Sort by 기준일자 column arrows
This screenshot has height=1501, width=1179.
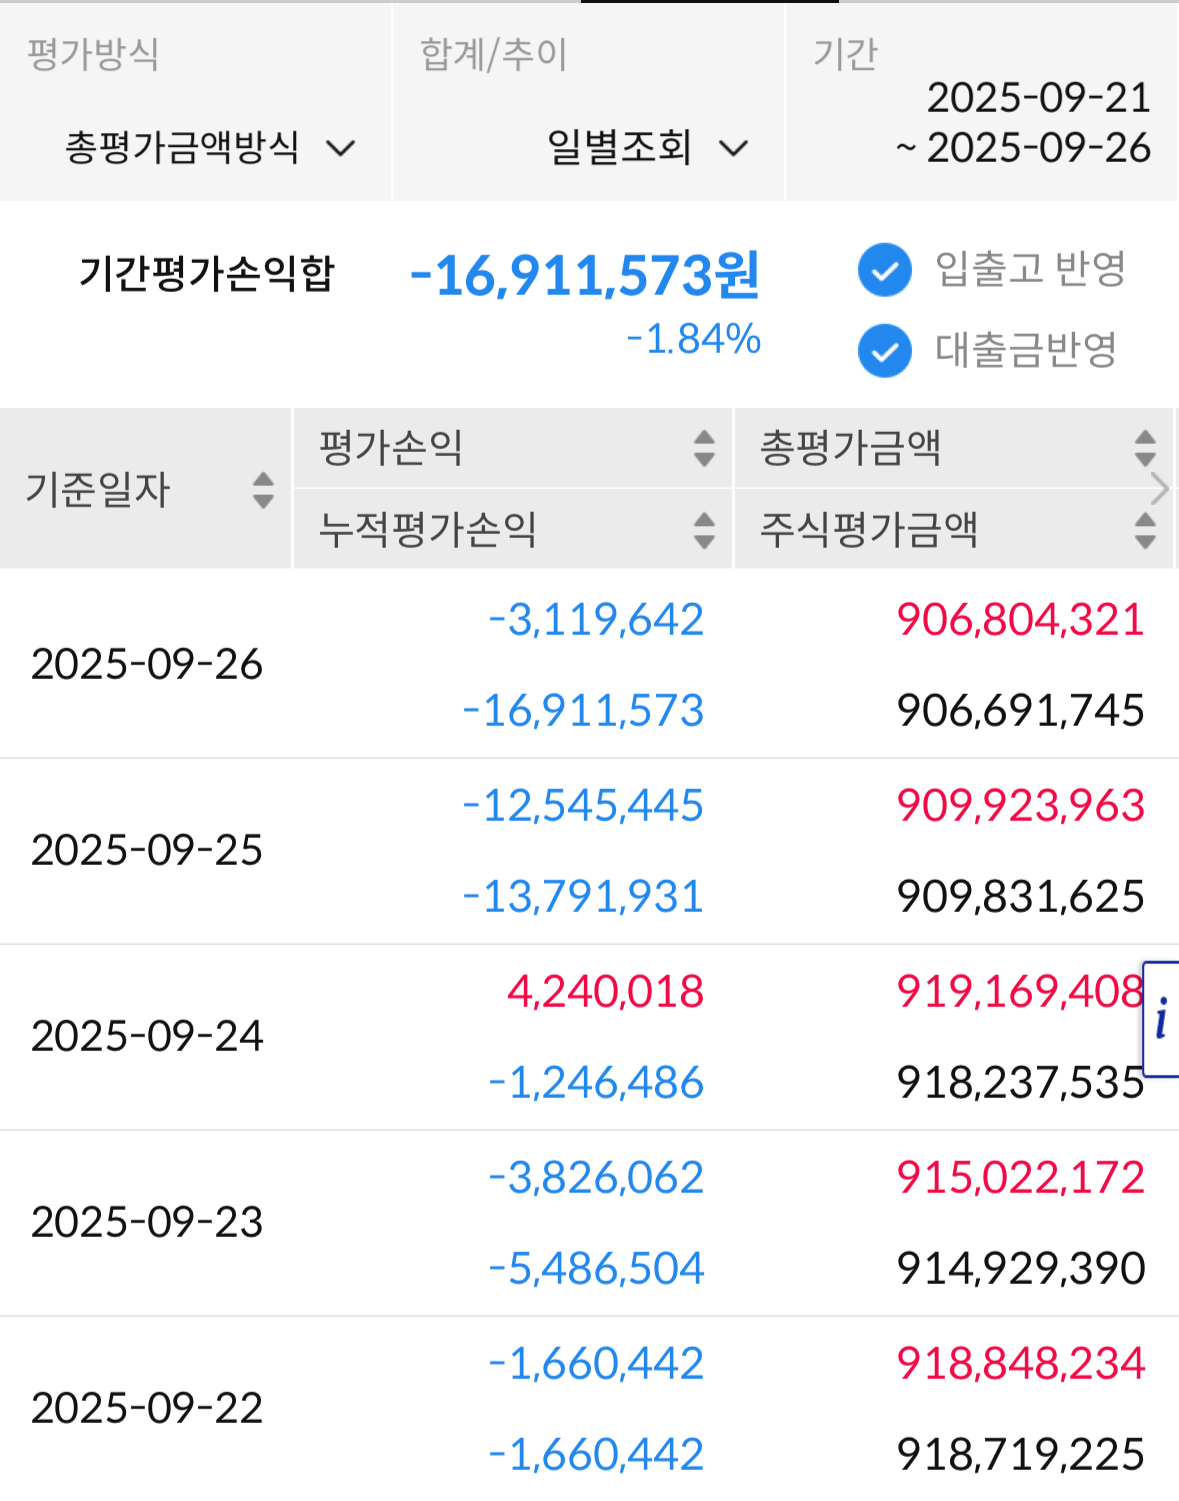263,490
